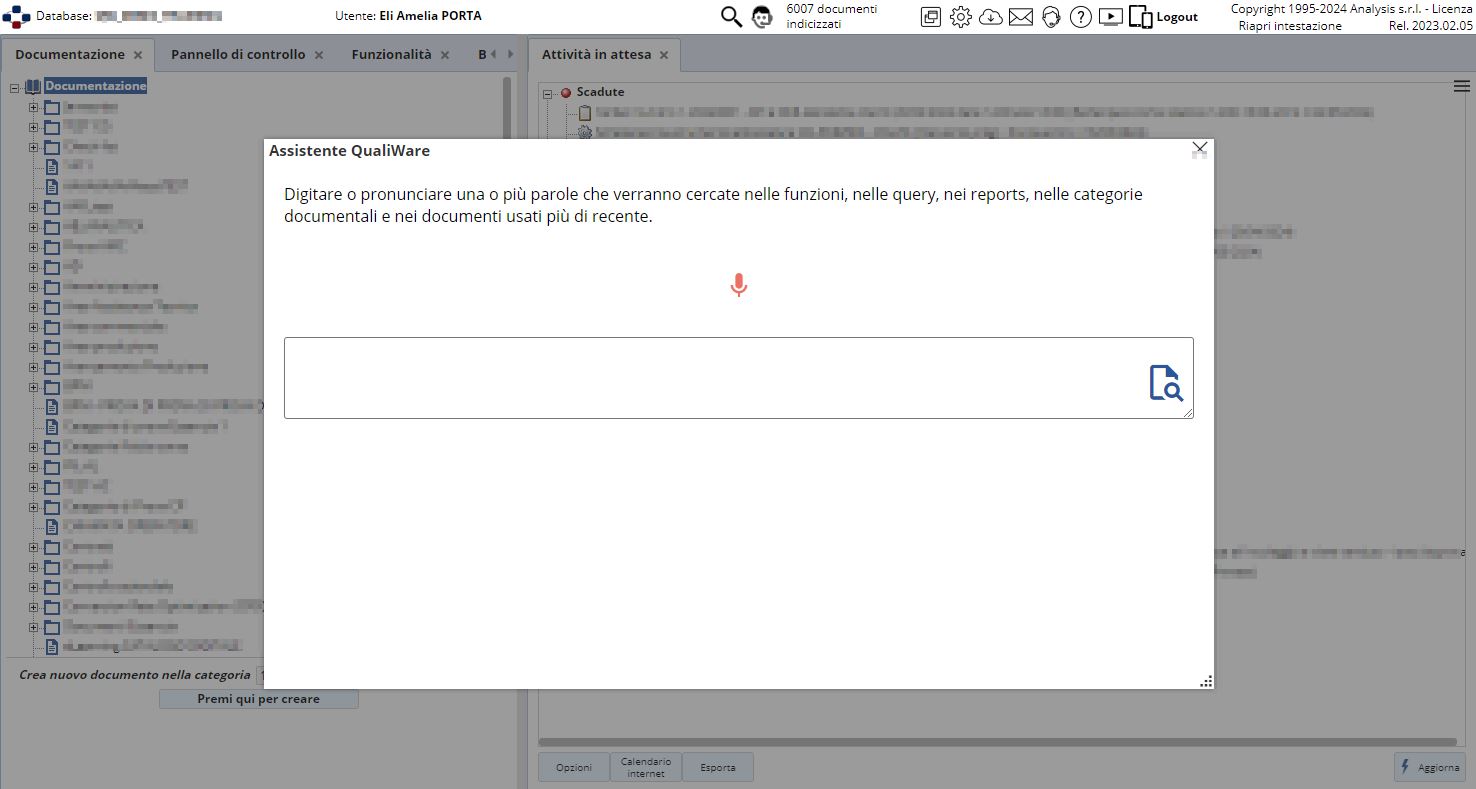Click the application logo next to Database
1476x789 pixels.
17,17
